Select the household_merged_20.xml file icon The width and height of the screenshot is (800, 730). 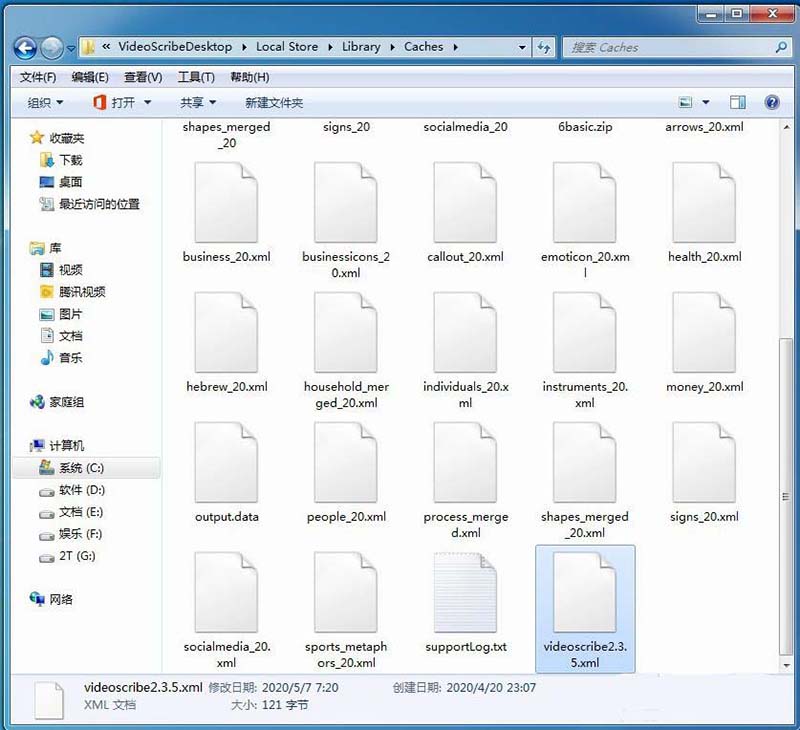tap(345, 332)
